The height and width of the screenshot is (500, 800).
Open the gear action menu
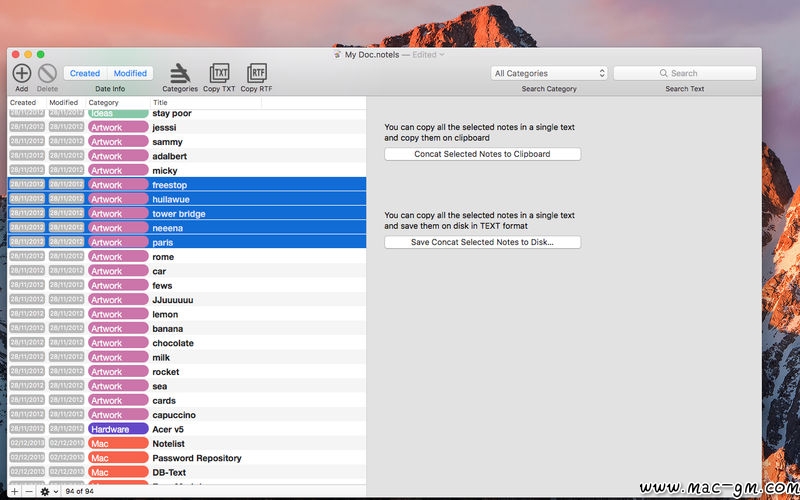tap(49, 492)
